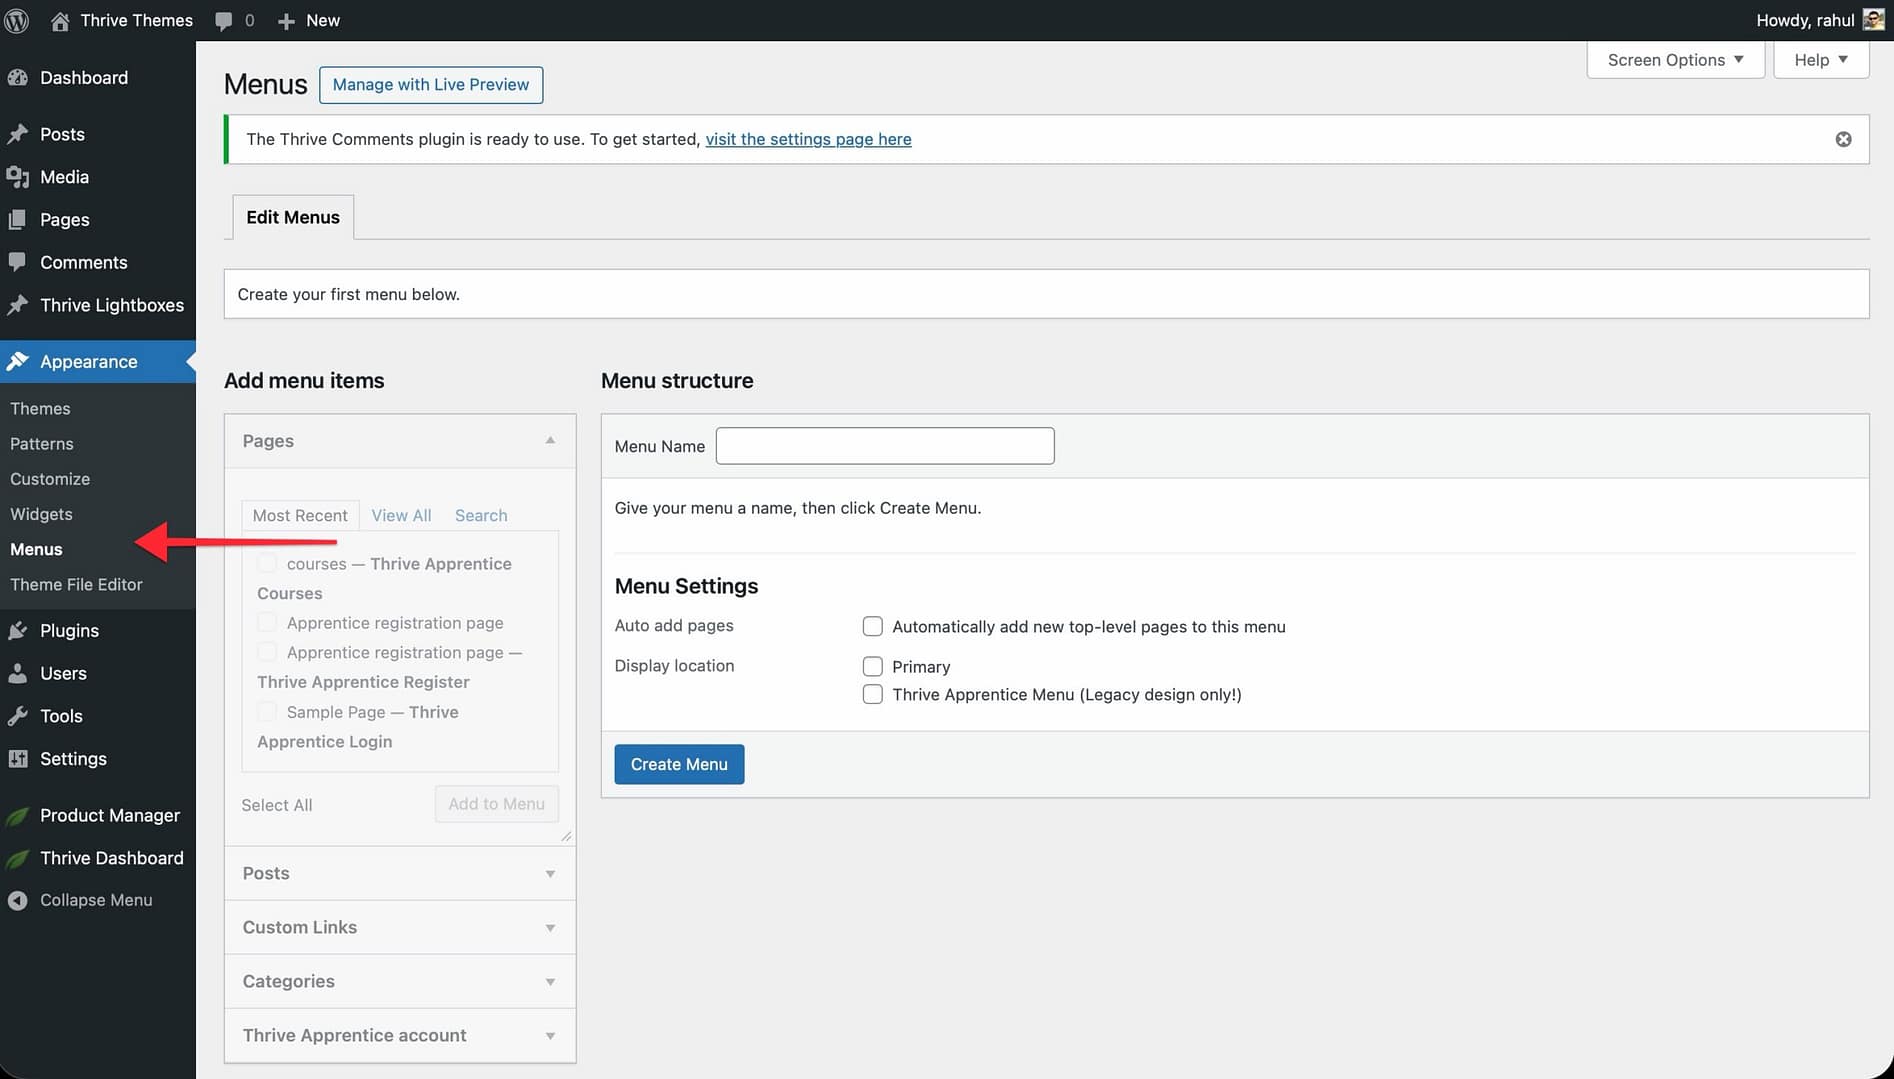Open Media via its sidebar icon

17,177
